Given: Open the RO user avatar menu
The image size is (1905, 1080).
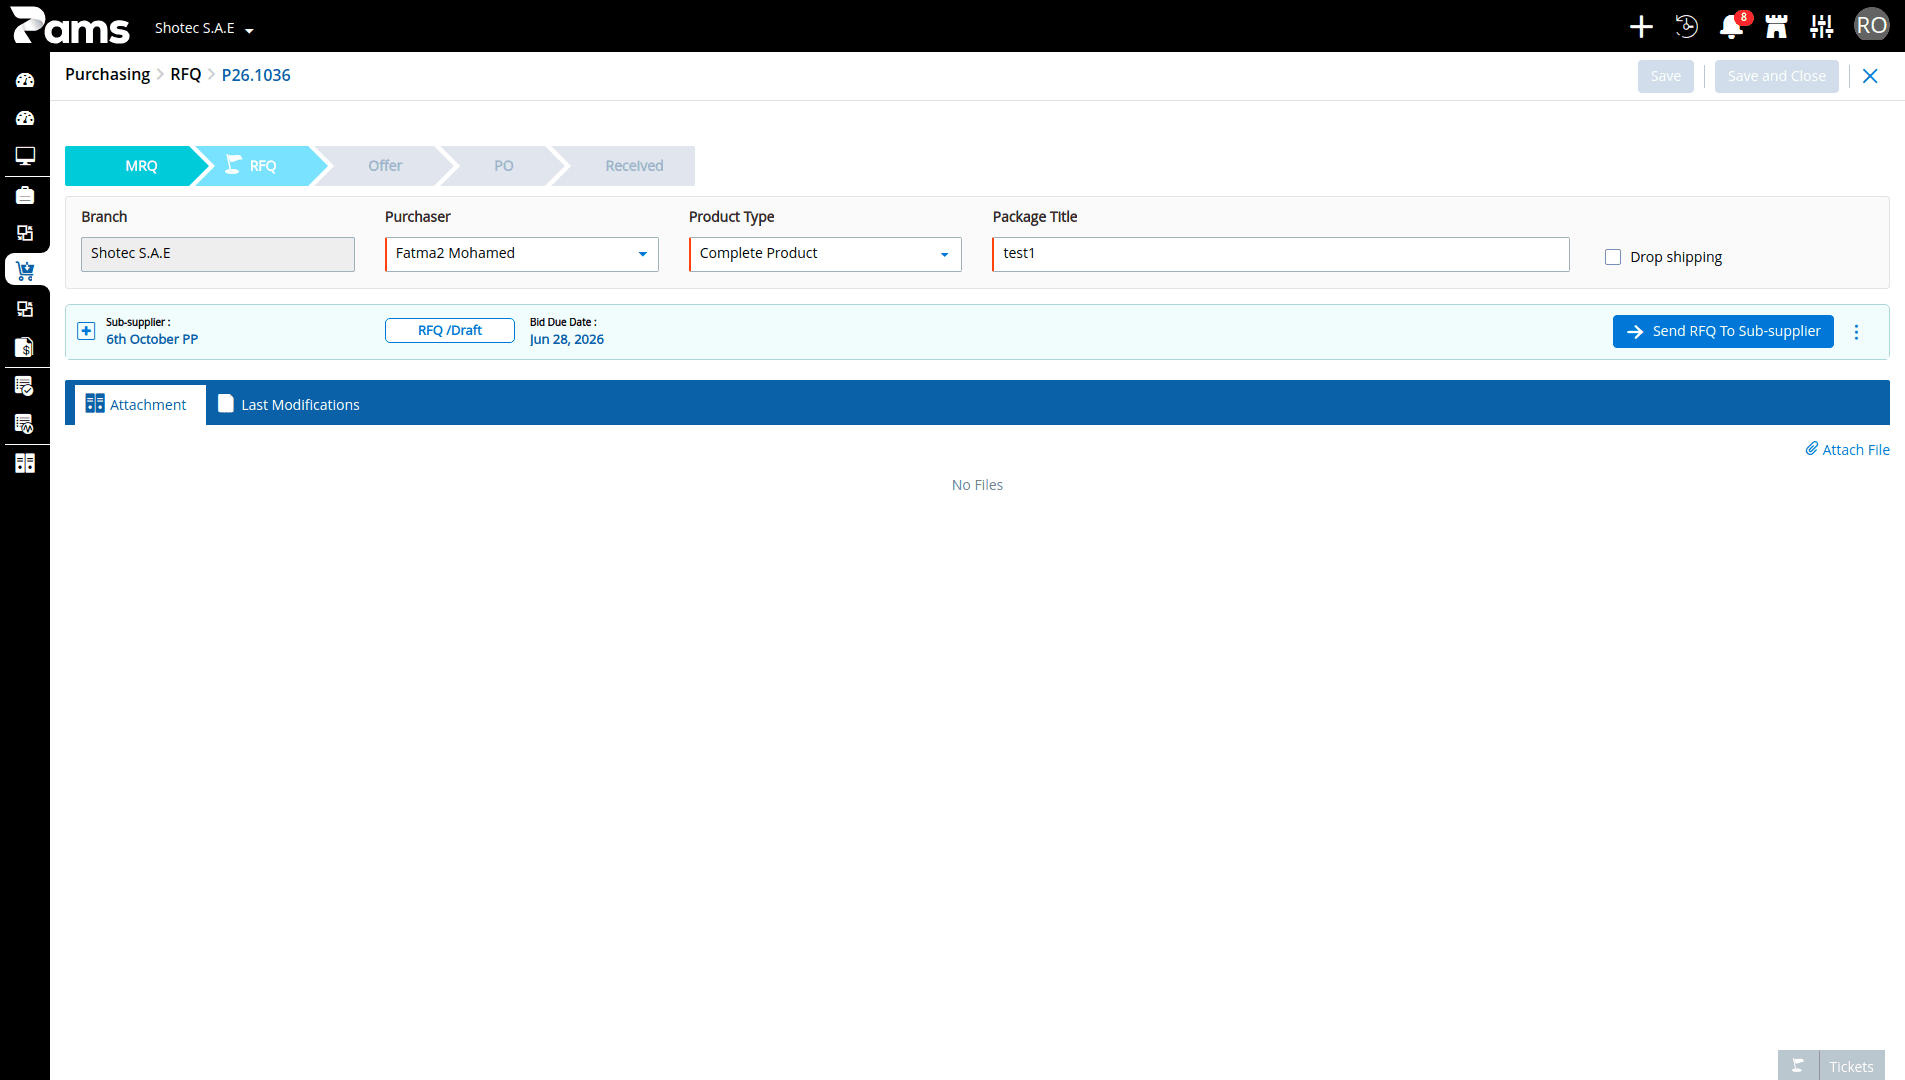Looking at the screenshot, I should point(1871,25).
